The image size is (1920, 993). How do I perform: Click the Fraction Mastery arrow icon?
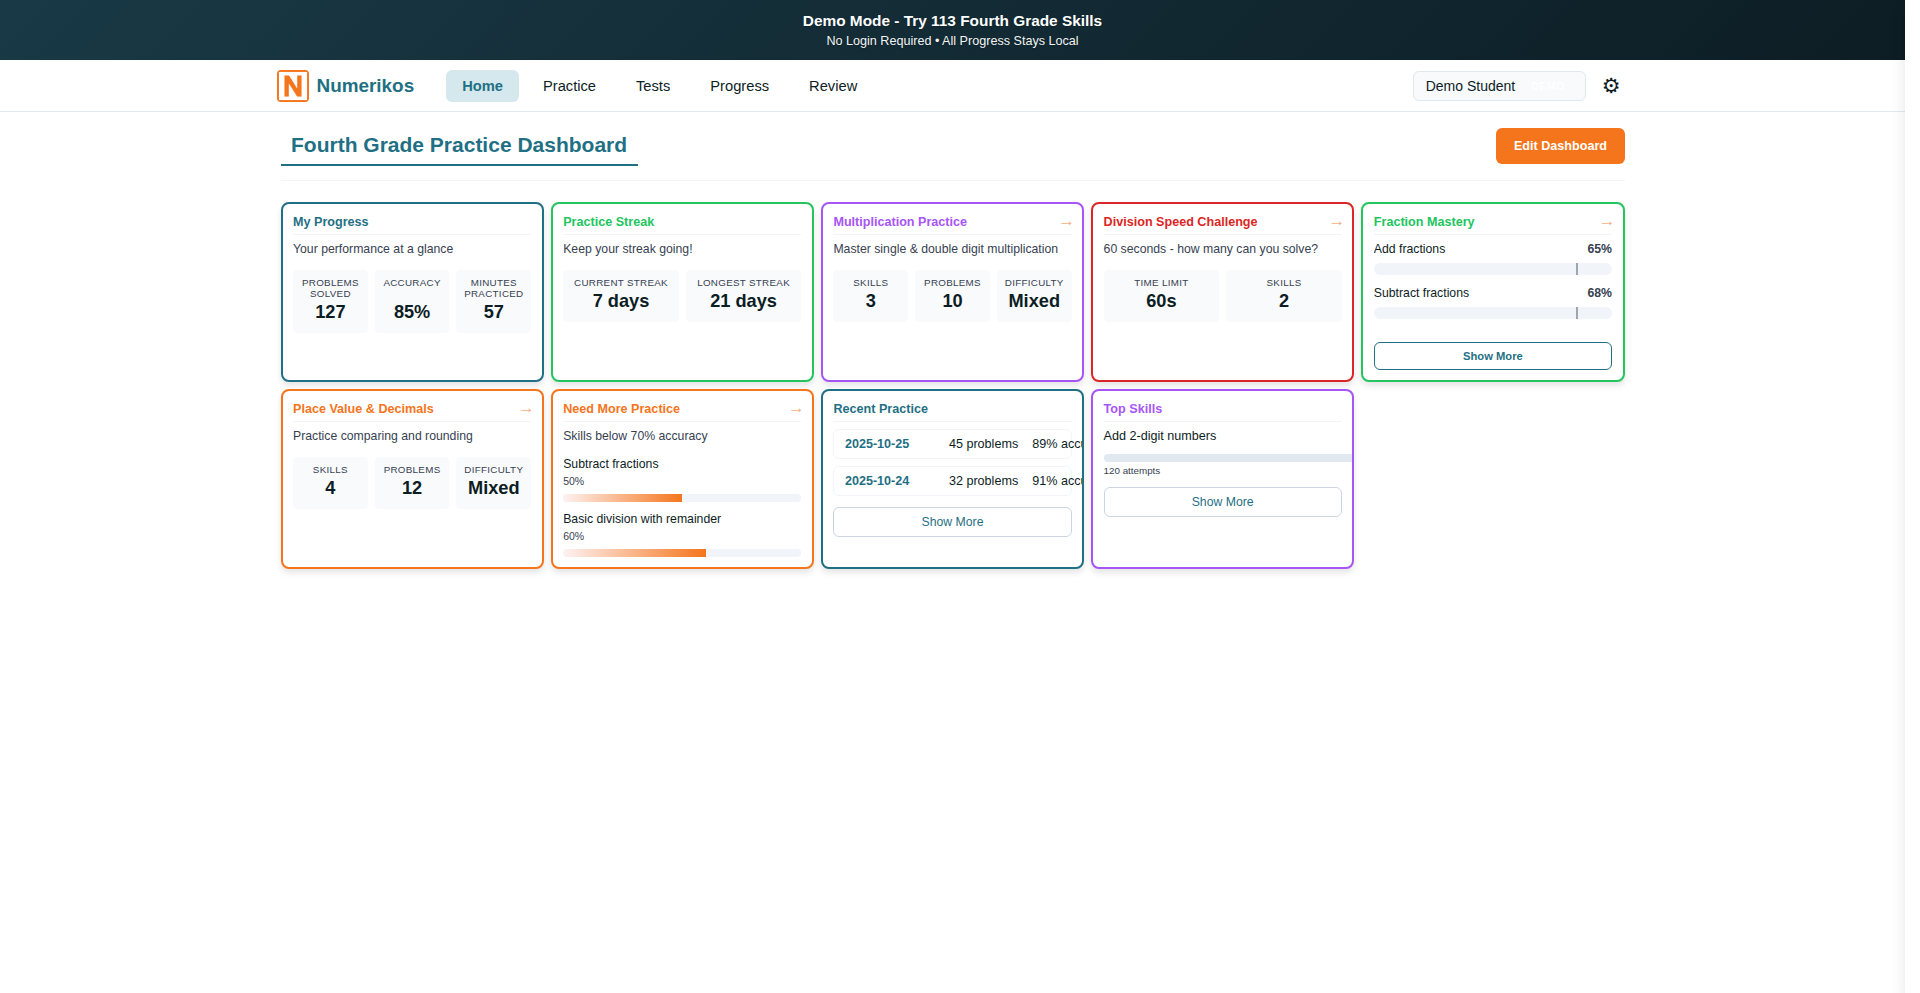pos(1606,223)
